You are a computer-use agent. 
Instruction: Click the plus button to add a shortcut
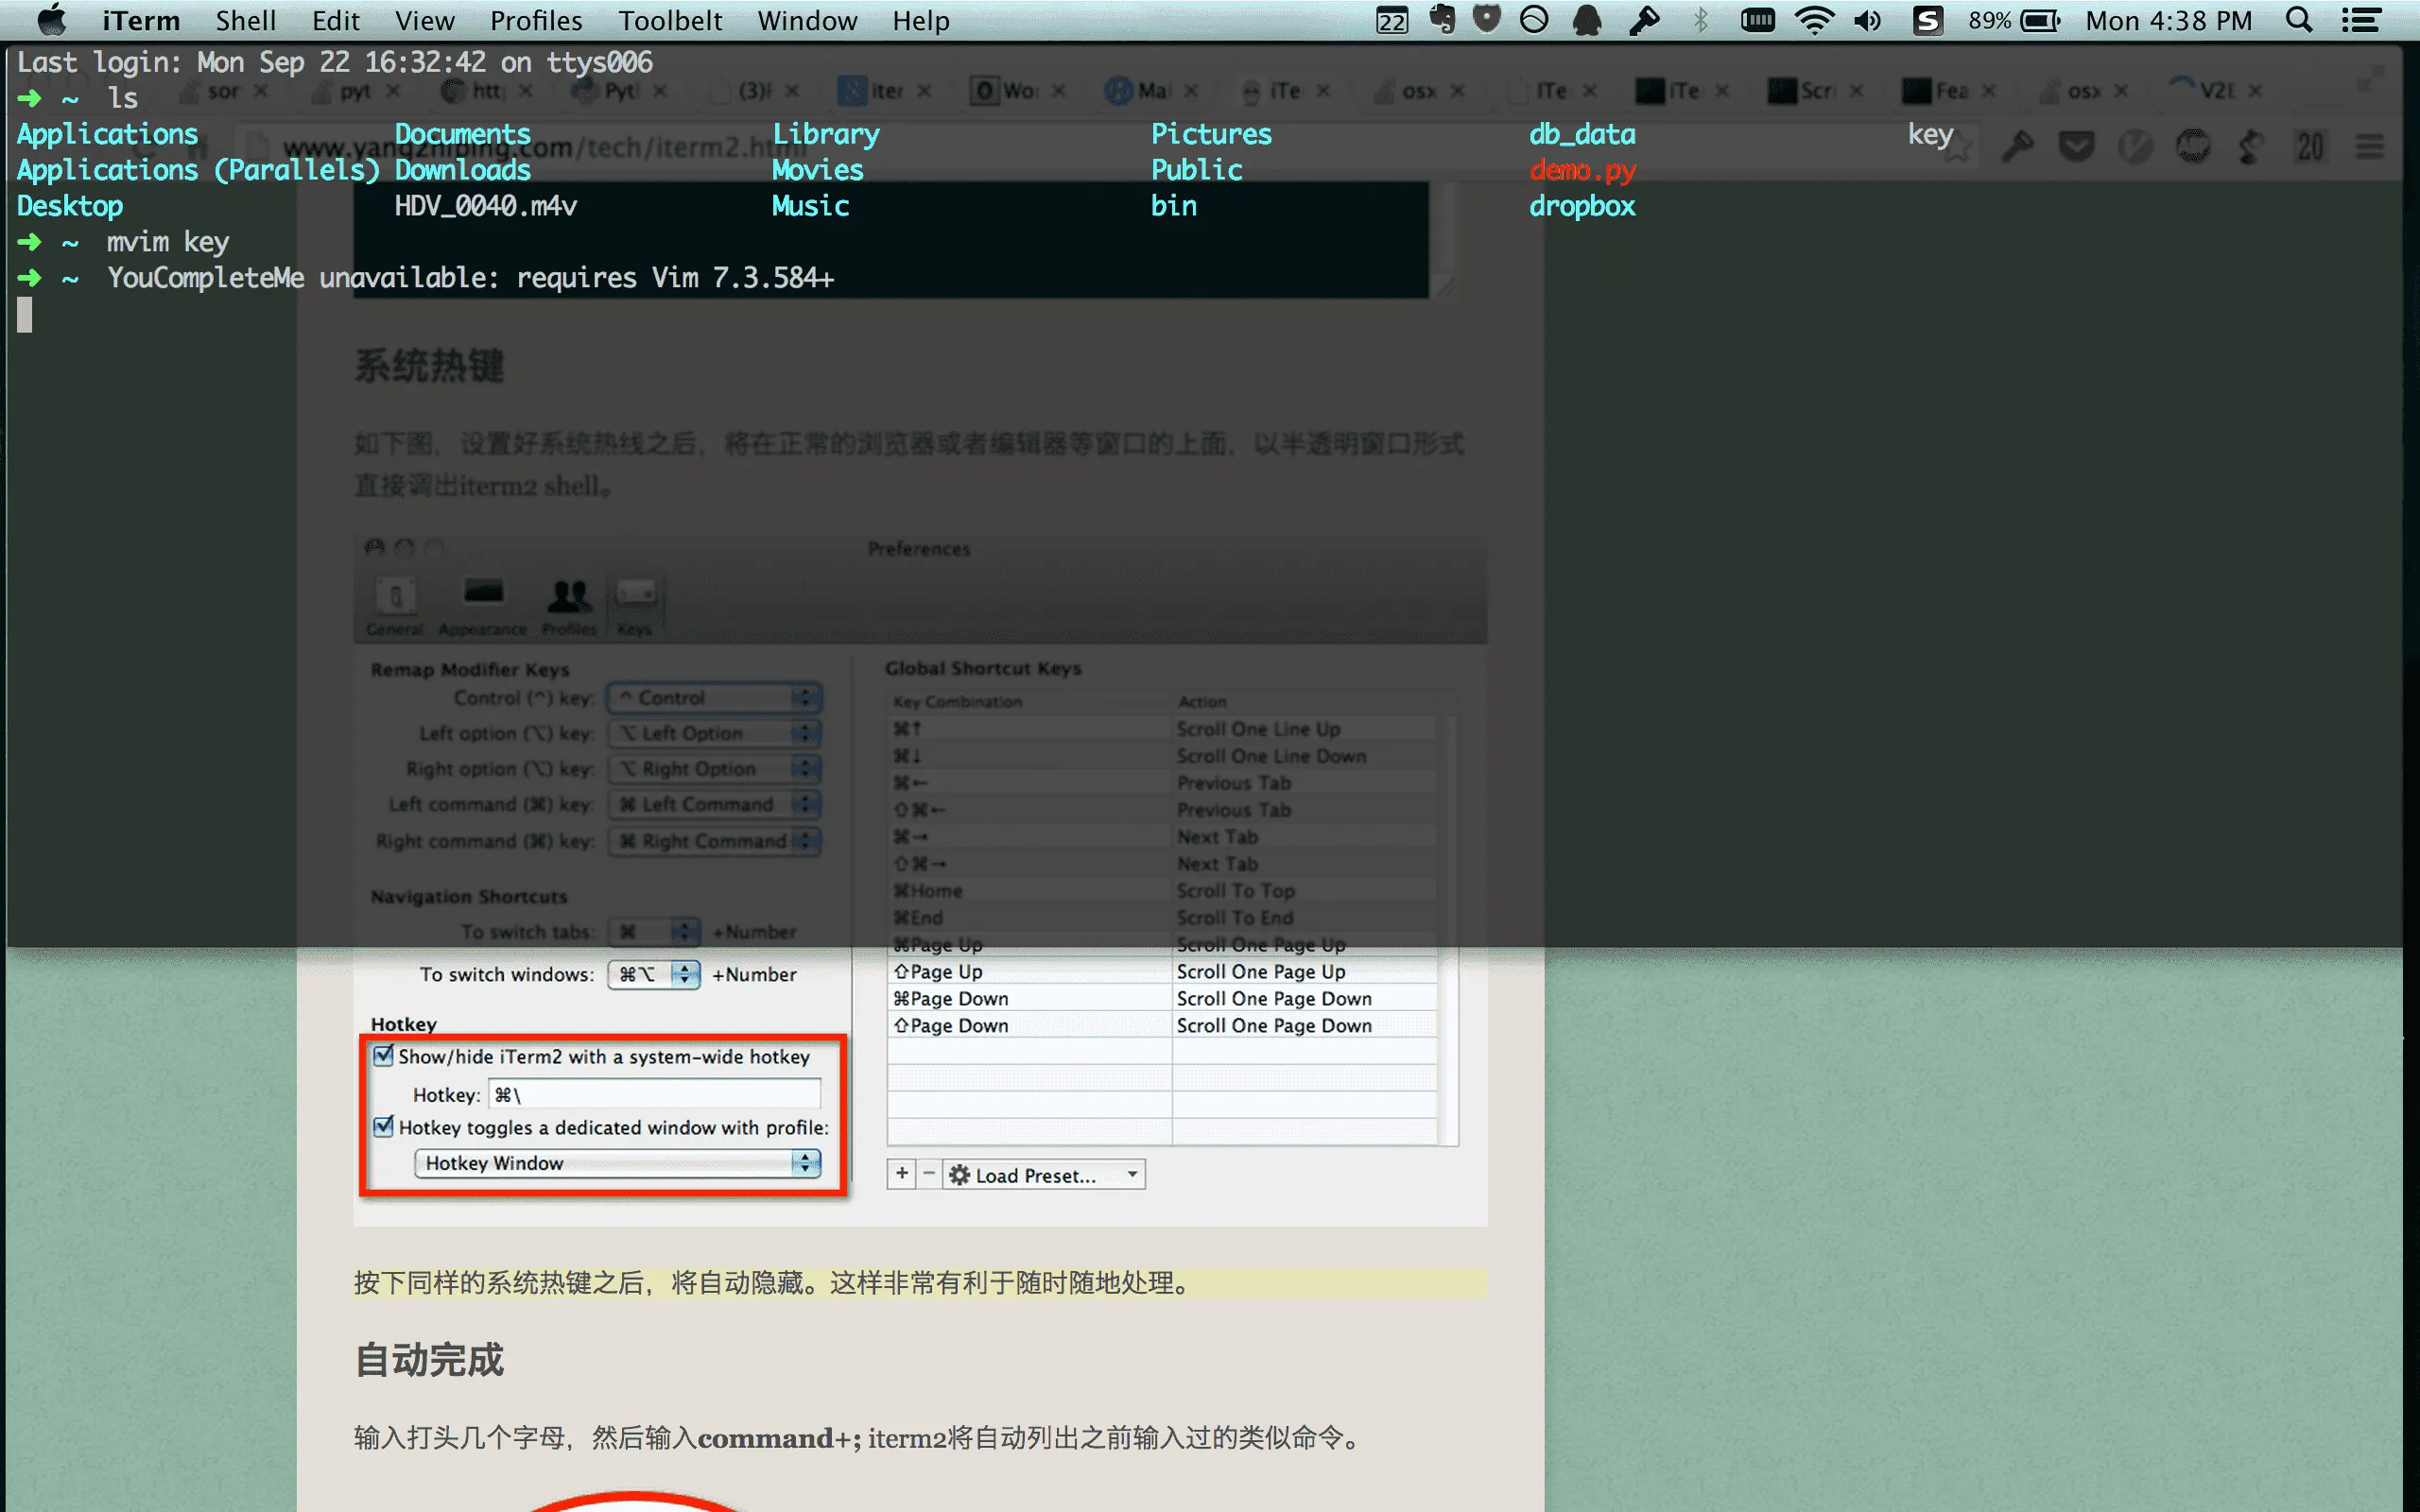pos(901,1173)
